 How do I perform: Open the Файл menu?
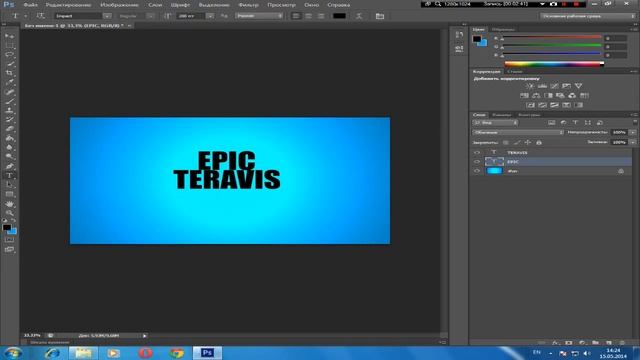(30, 5)
